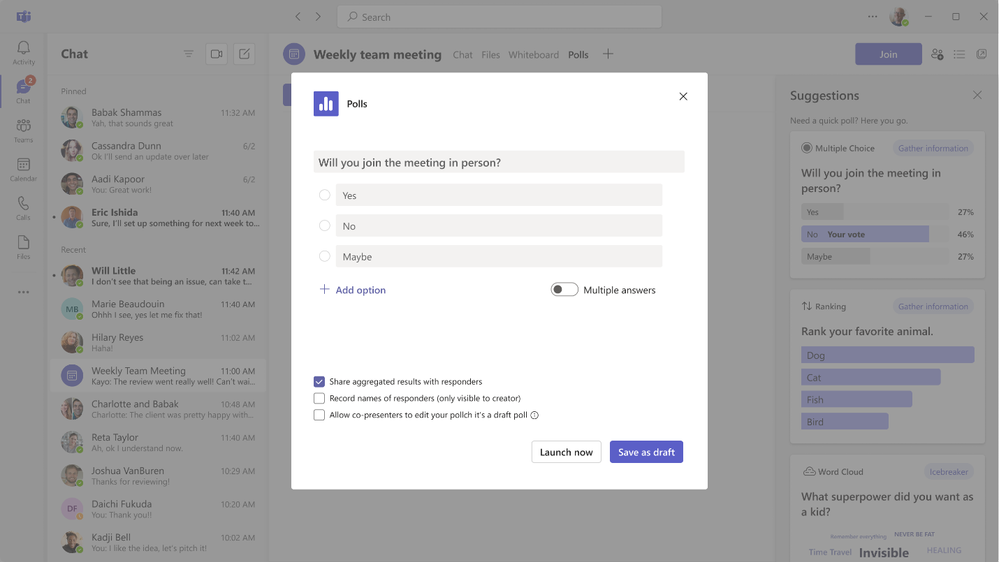Viewport: 999px width, 562px height.
Task: Open the Activity bell in sidebar
Action: click(24, 52)
